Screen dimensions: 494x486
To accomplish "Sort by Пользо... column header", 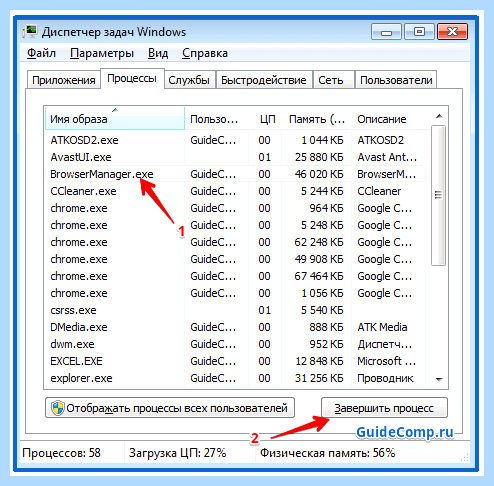I will click(x=217, y=119).
